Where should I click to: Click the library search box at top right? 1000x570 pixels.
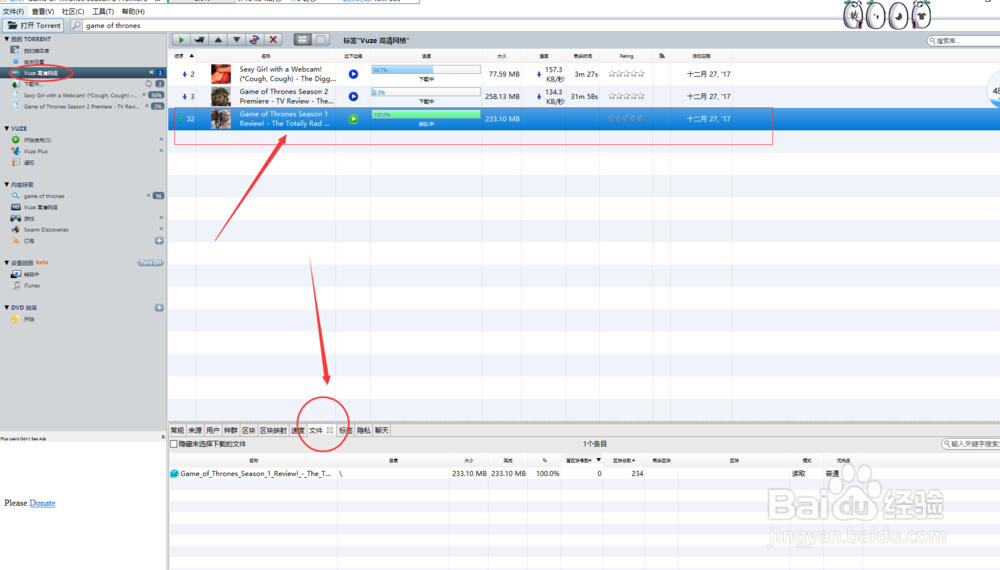click(x=964, y=41)
